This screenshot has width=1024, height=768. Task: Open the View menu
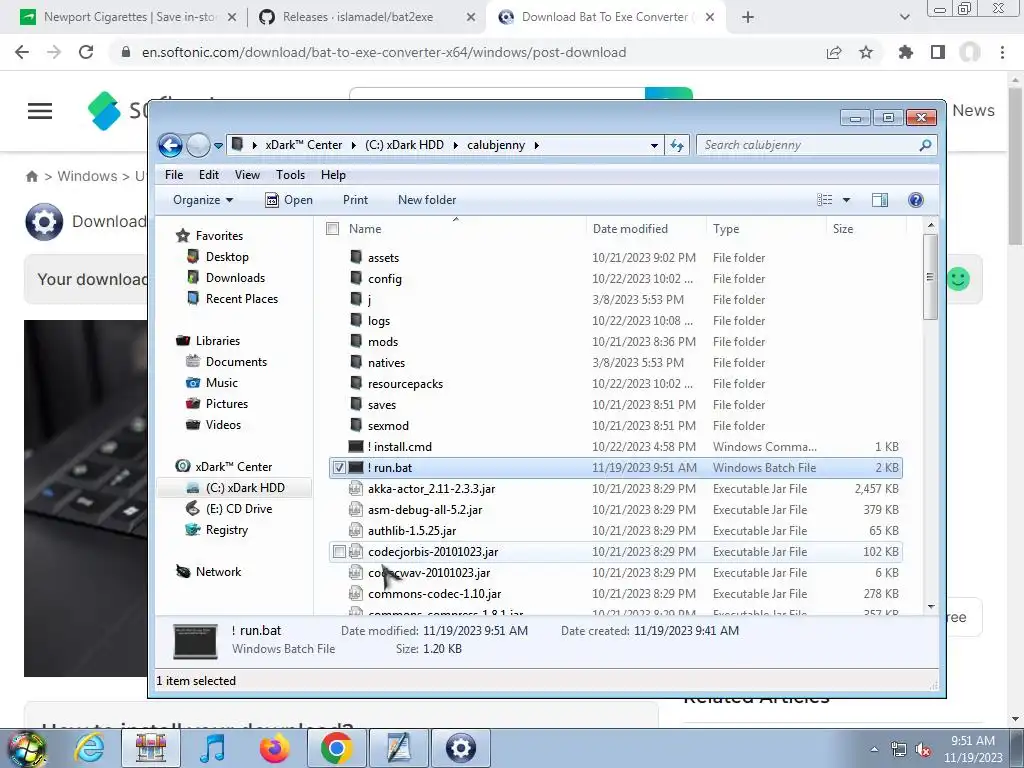(x=248, y=175)
